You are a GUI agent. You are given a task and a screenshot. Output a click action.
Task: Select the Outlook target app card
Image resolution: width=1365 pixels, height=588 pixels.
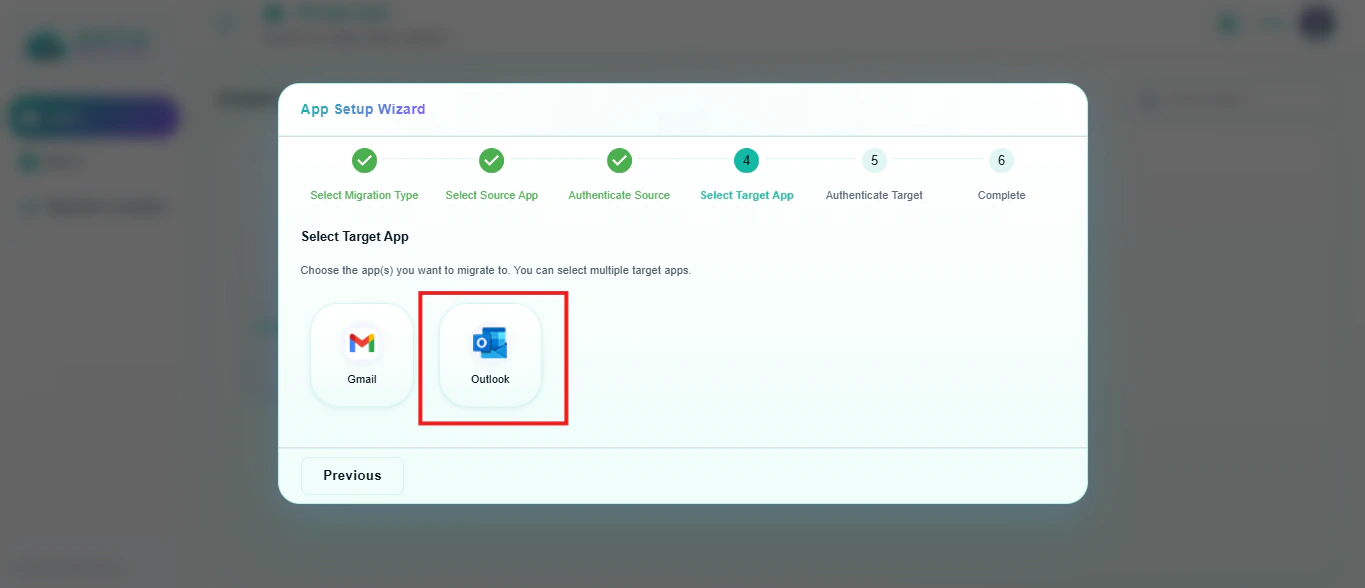[x=490, y=355]
